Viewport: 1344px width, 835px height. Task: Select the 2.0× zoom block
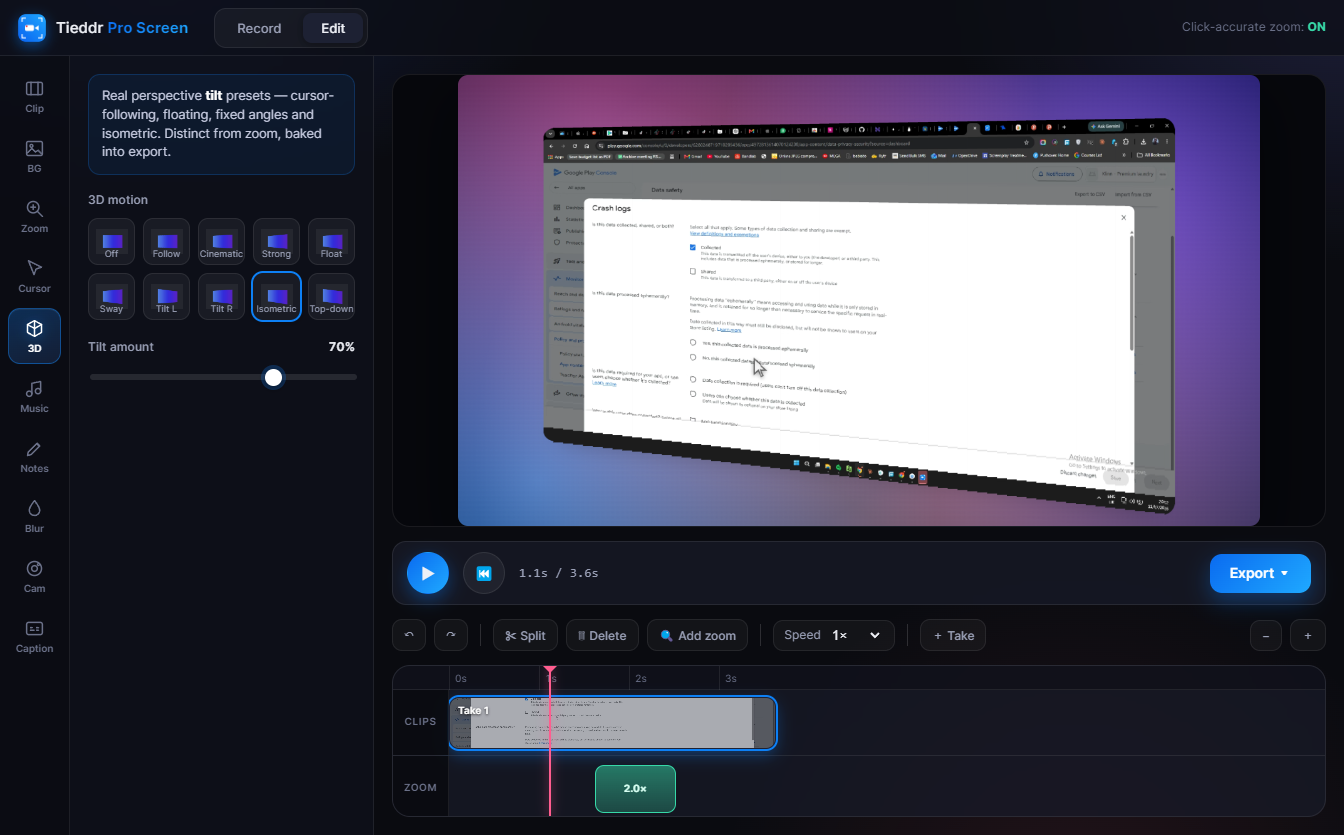pyautogui.click(x=635, y=789)
